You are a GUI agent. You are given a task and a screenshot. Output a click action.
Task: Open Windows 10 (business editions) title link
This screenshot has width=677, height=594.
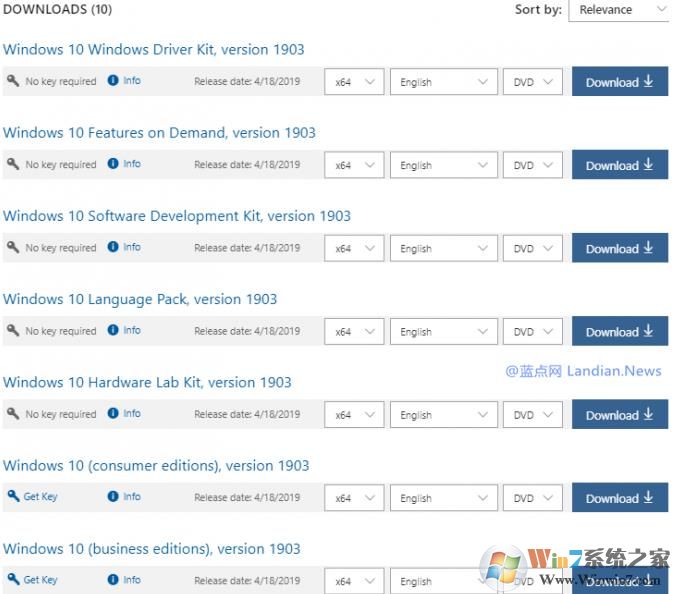[x=151, y=549]
